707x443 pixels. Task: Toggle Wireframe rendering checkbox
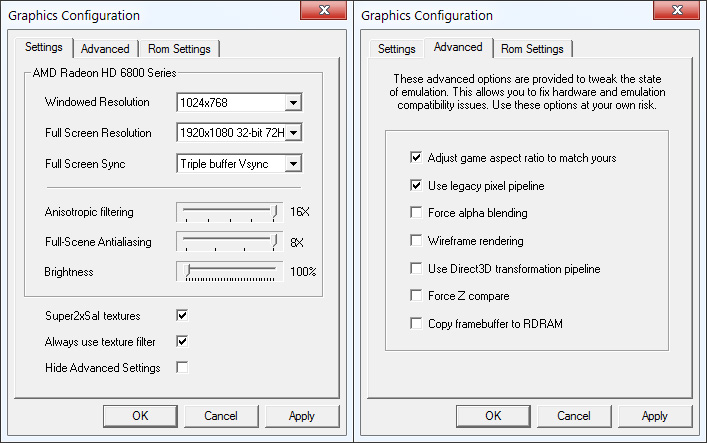point(416,241)
